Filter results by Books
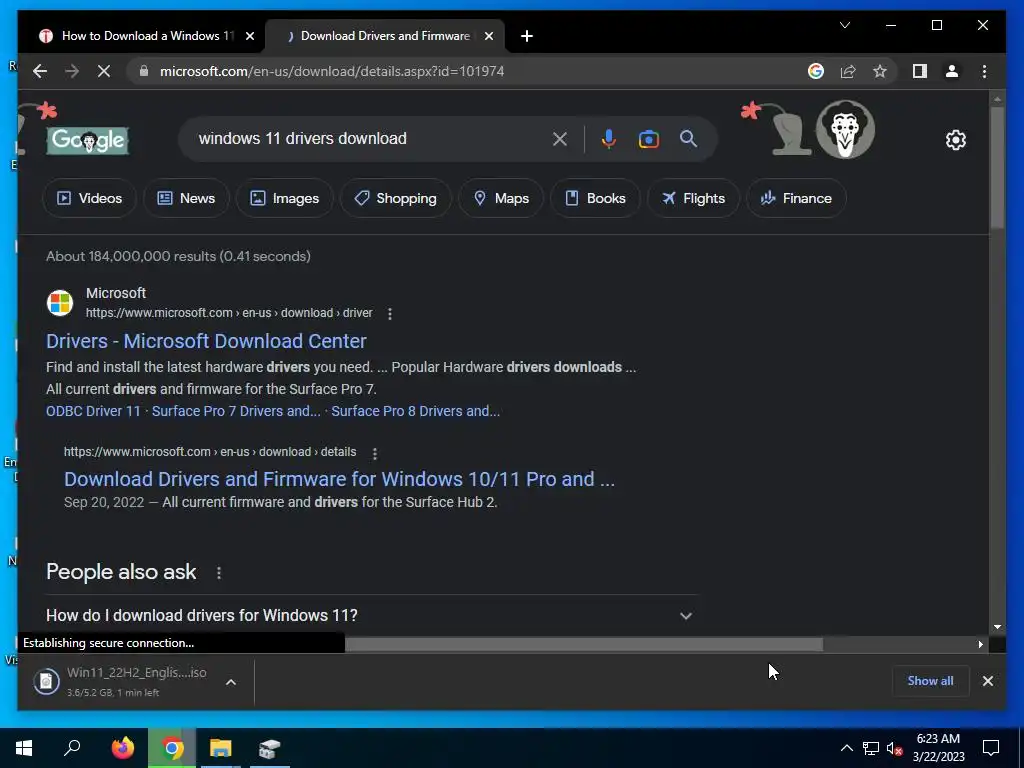1024x768 pixels. [x=595, y=198]
